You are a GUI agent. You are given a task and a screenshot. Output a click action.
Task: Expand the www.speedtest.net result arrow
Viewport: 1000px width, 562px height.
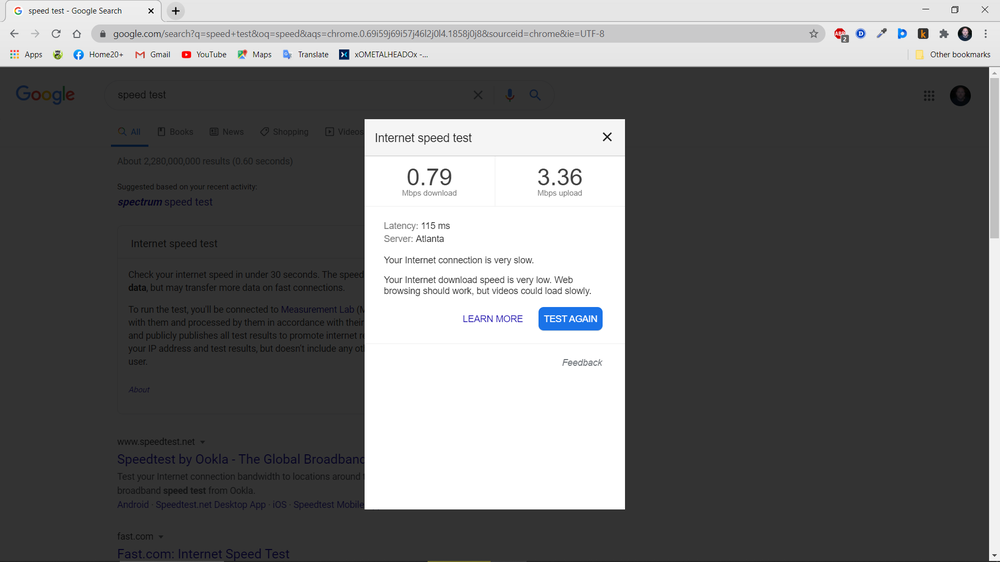coord(203,442)
